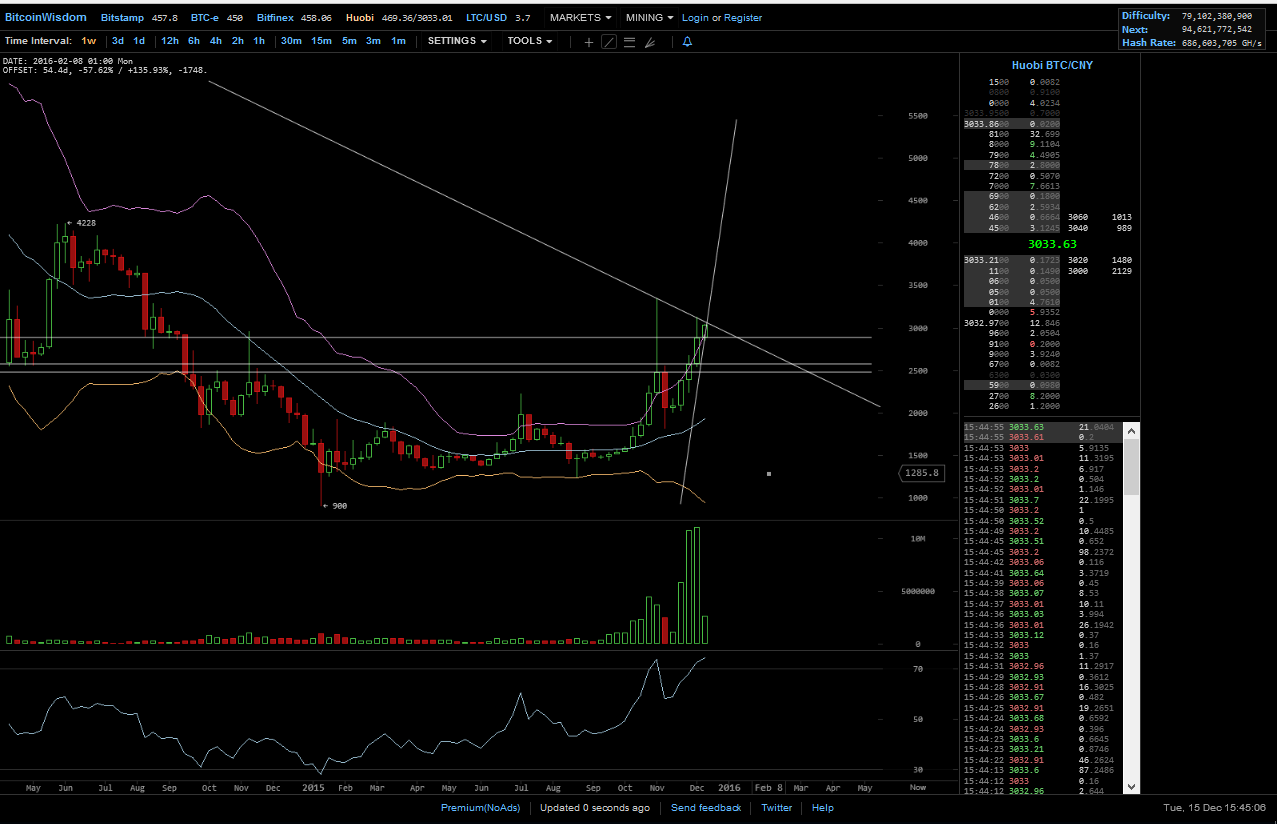
Task: Open the MARKETS dropdown menu
Action: click(x=580, y=18)
